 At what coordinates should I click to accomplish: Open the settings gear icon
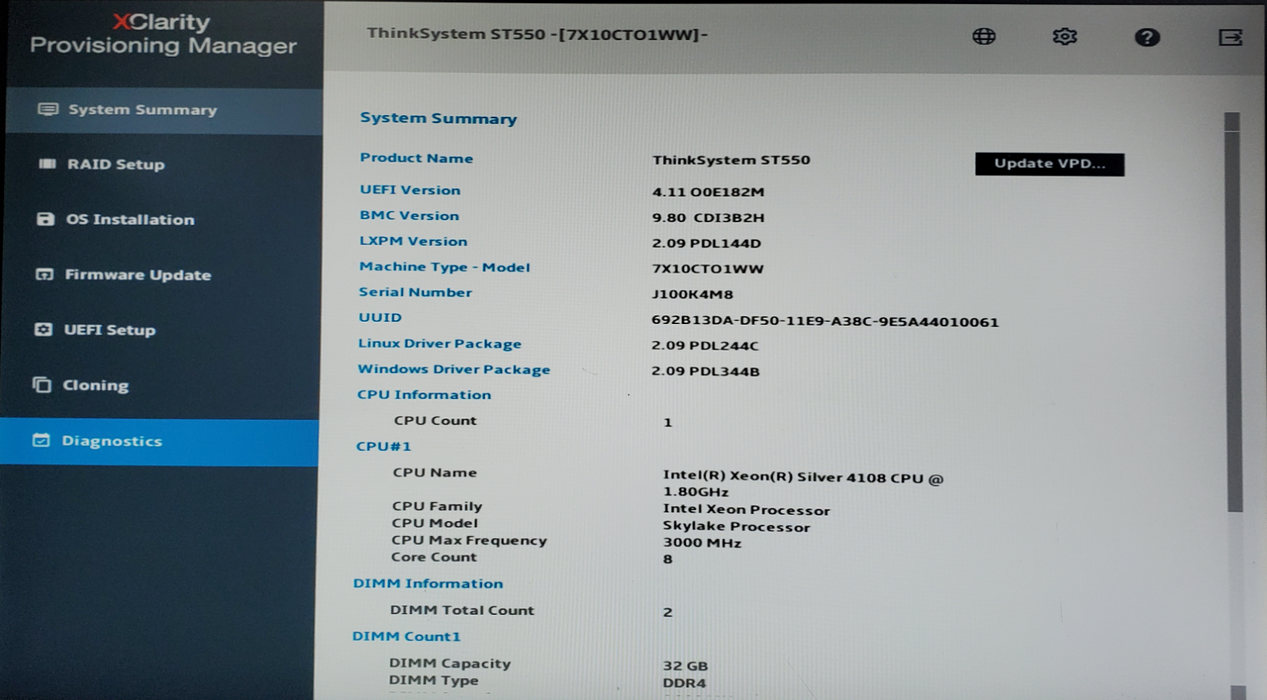[x=1064, y=36]
